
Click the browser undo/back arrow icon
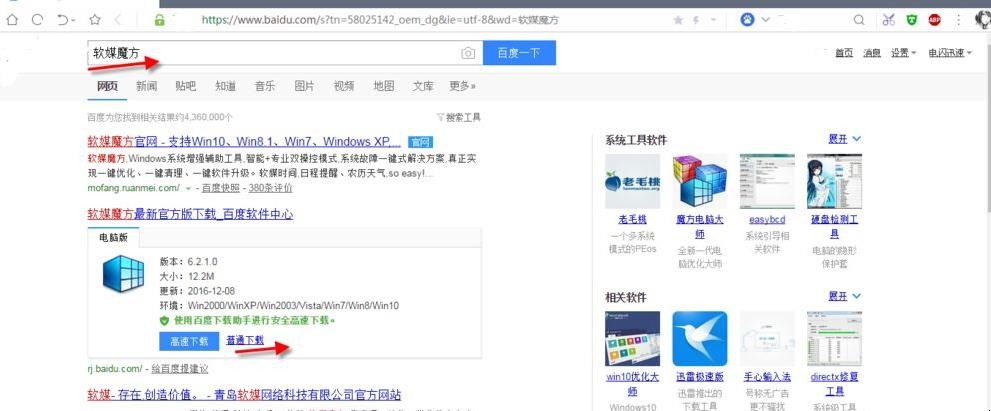[63, 20]
